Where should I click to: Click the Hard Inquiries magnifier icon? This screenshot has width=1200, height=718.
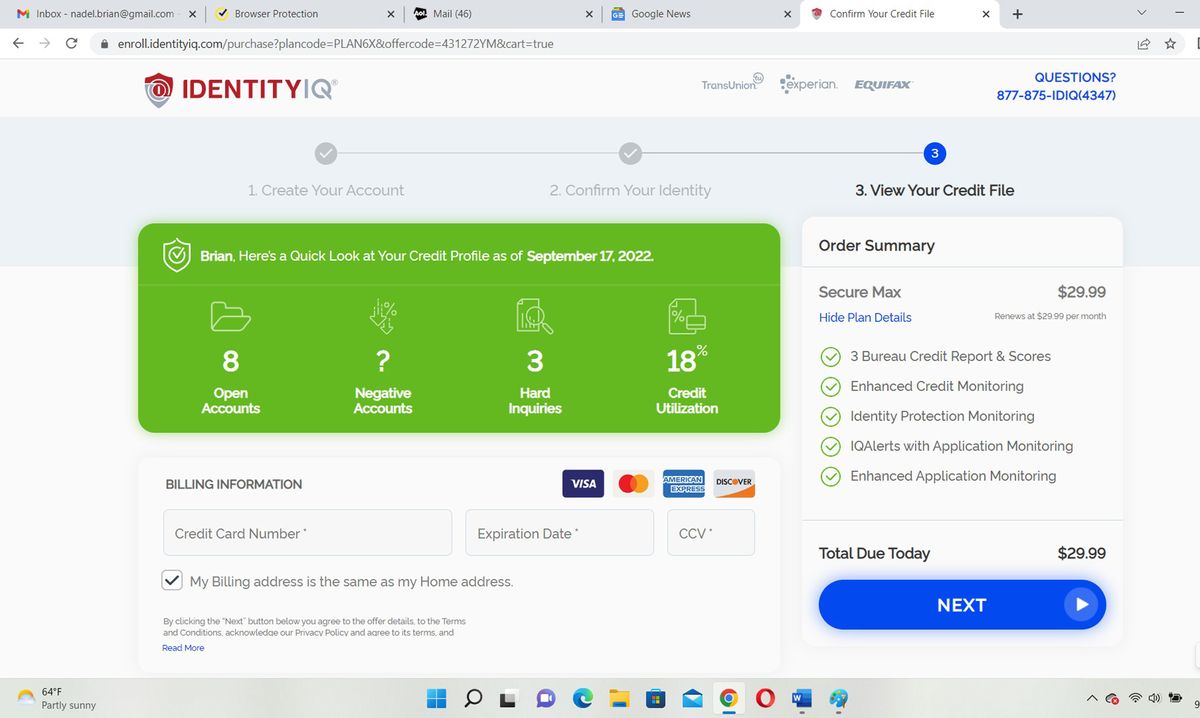[x=534, y=315]
